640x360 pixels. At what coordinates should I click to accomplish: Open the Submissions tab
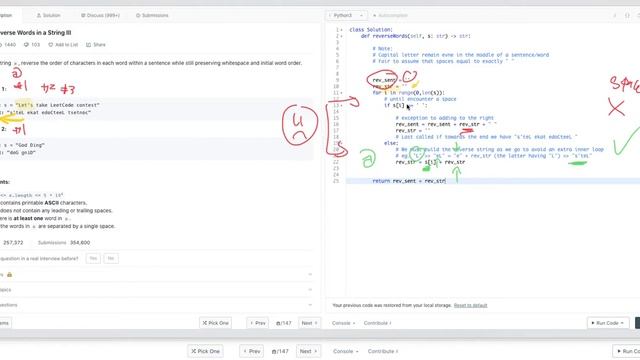[x=152, y=15]
